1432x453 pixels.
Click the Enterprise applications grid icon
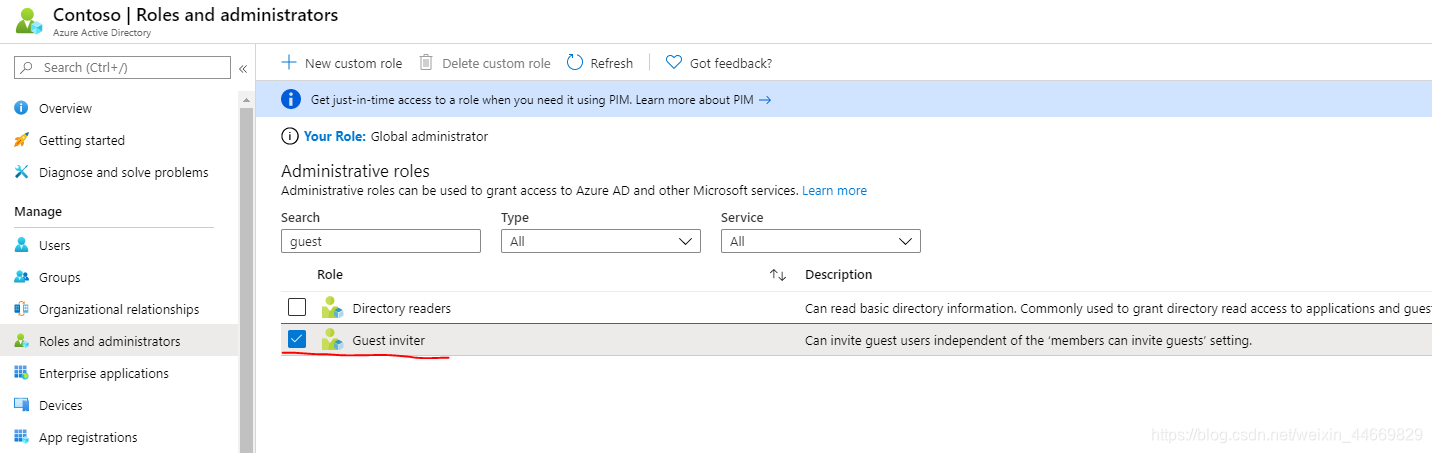[22, 373]
